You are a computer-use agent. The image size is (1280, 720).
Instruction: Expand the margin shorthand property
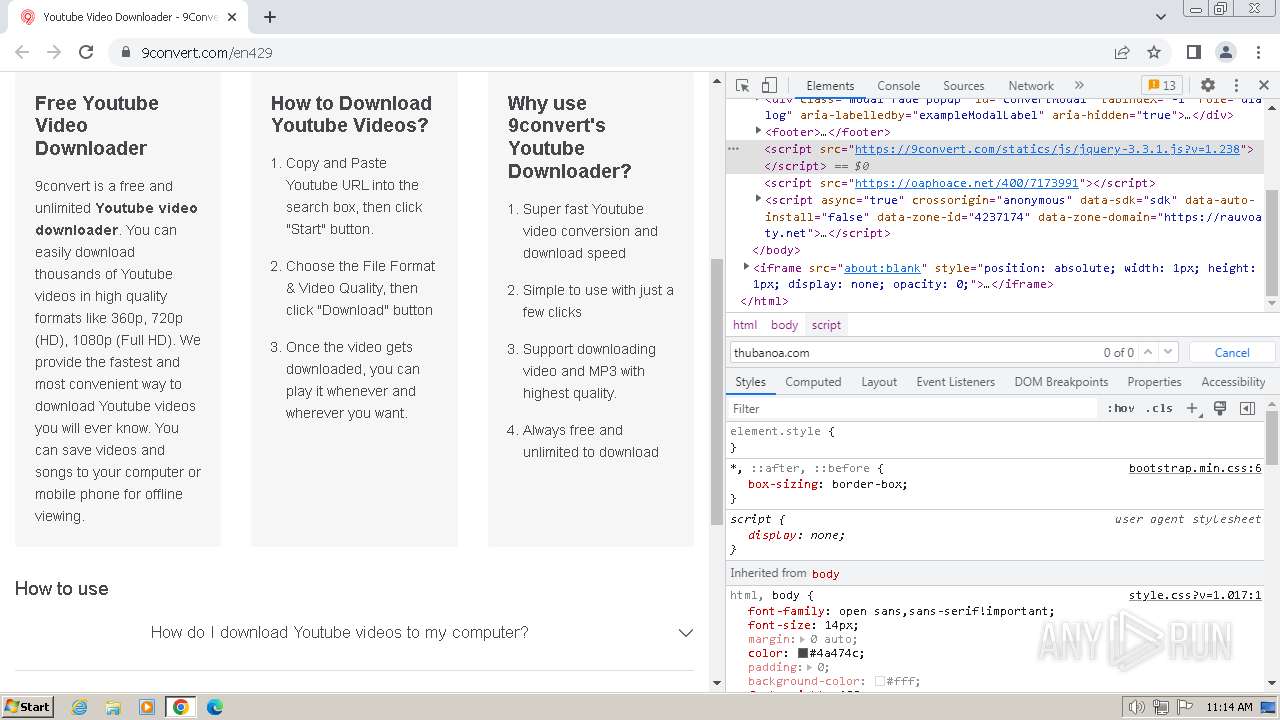[803, 639]
